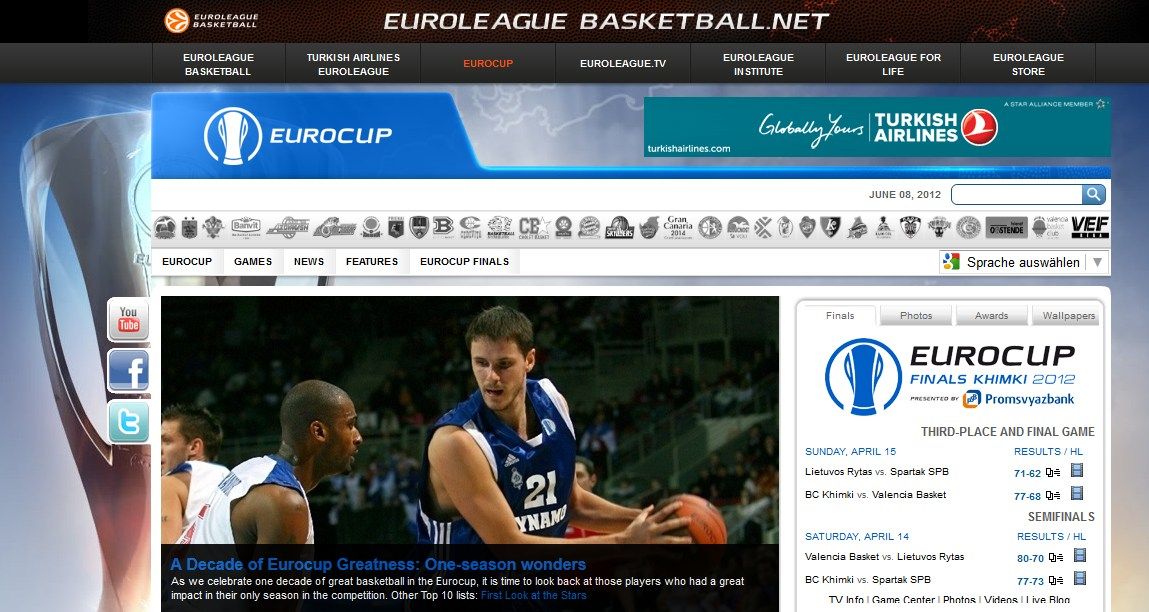Open the Facebook social icon
The width and height of the screenshot is (1149, 612).
[128, 371]
